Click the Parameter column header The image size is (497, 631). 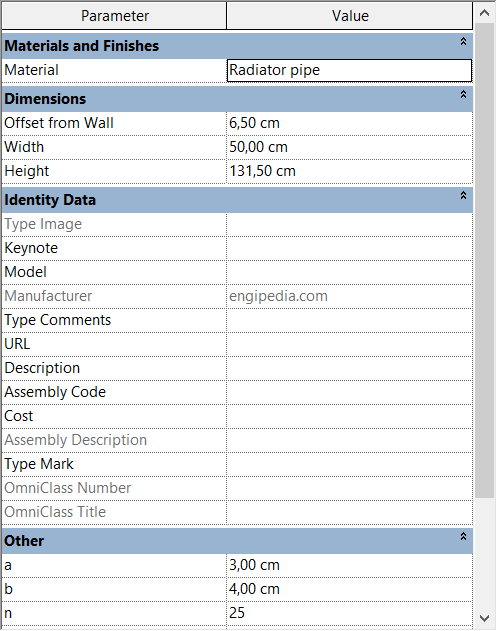[114, 16]
